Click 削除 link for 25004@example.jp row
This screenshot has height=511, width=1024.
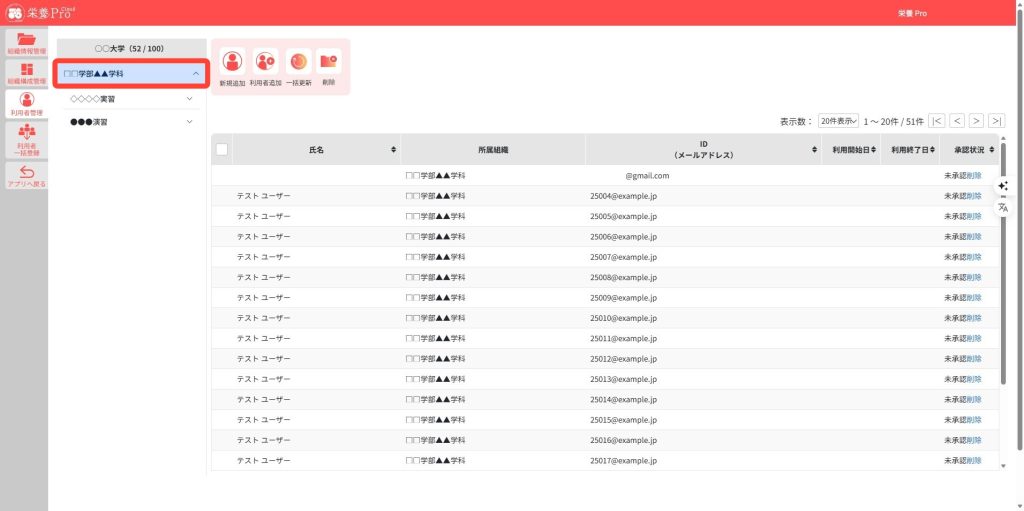(x=974, y=196)
